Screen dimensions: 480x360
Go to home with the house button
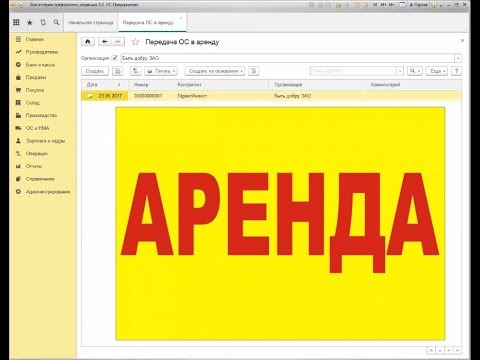click(x=88, y=42)
